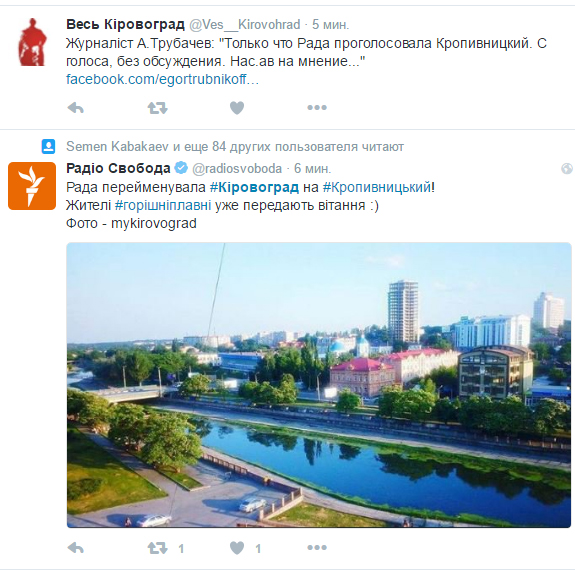Viewport: 575px width, 572px height.
Task: Like the Радіо Свобода tweet
Action: (x=237, y=548)
